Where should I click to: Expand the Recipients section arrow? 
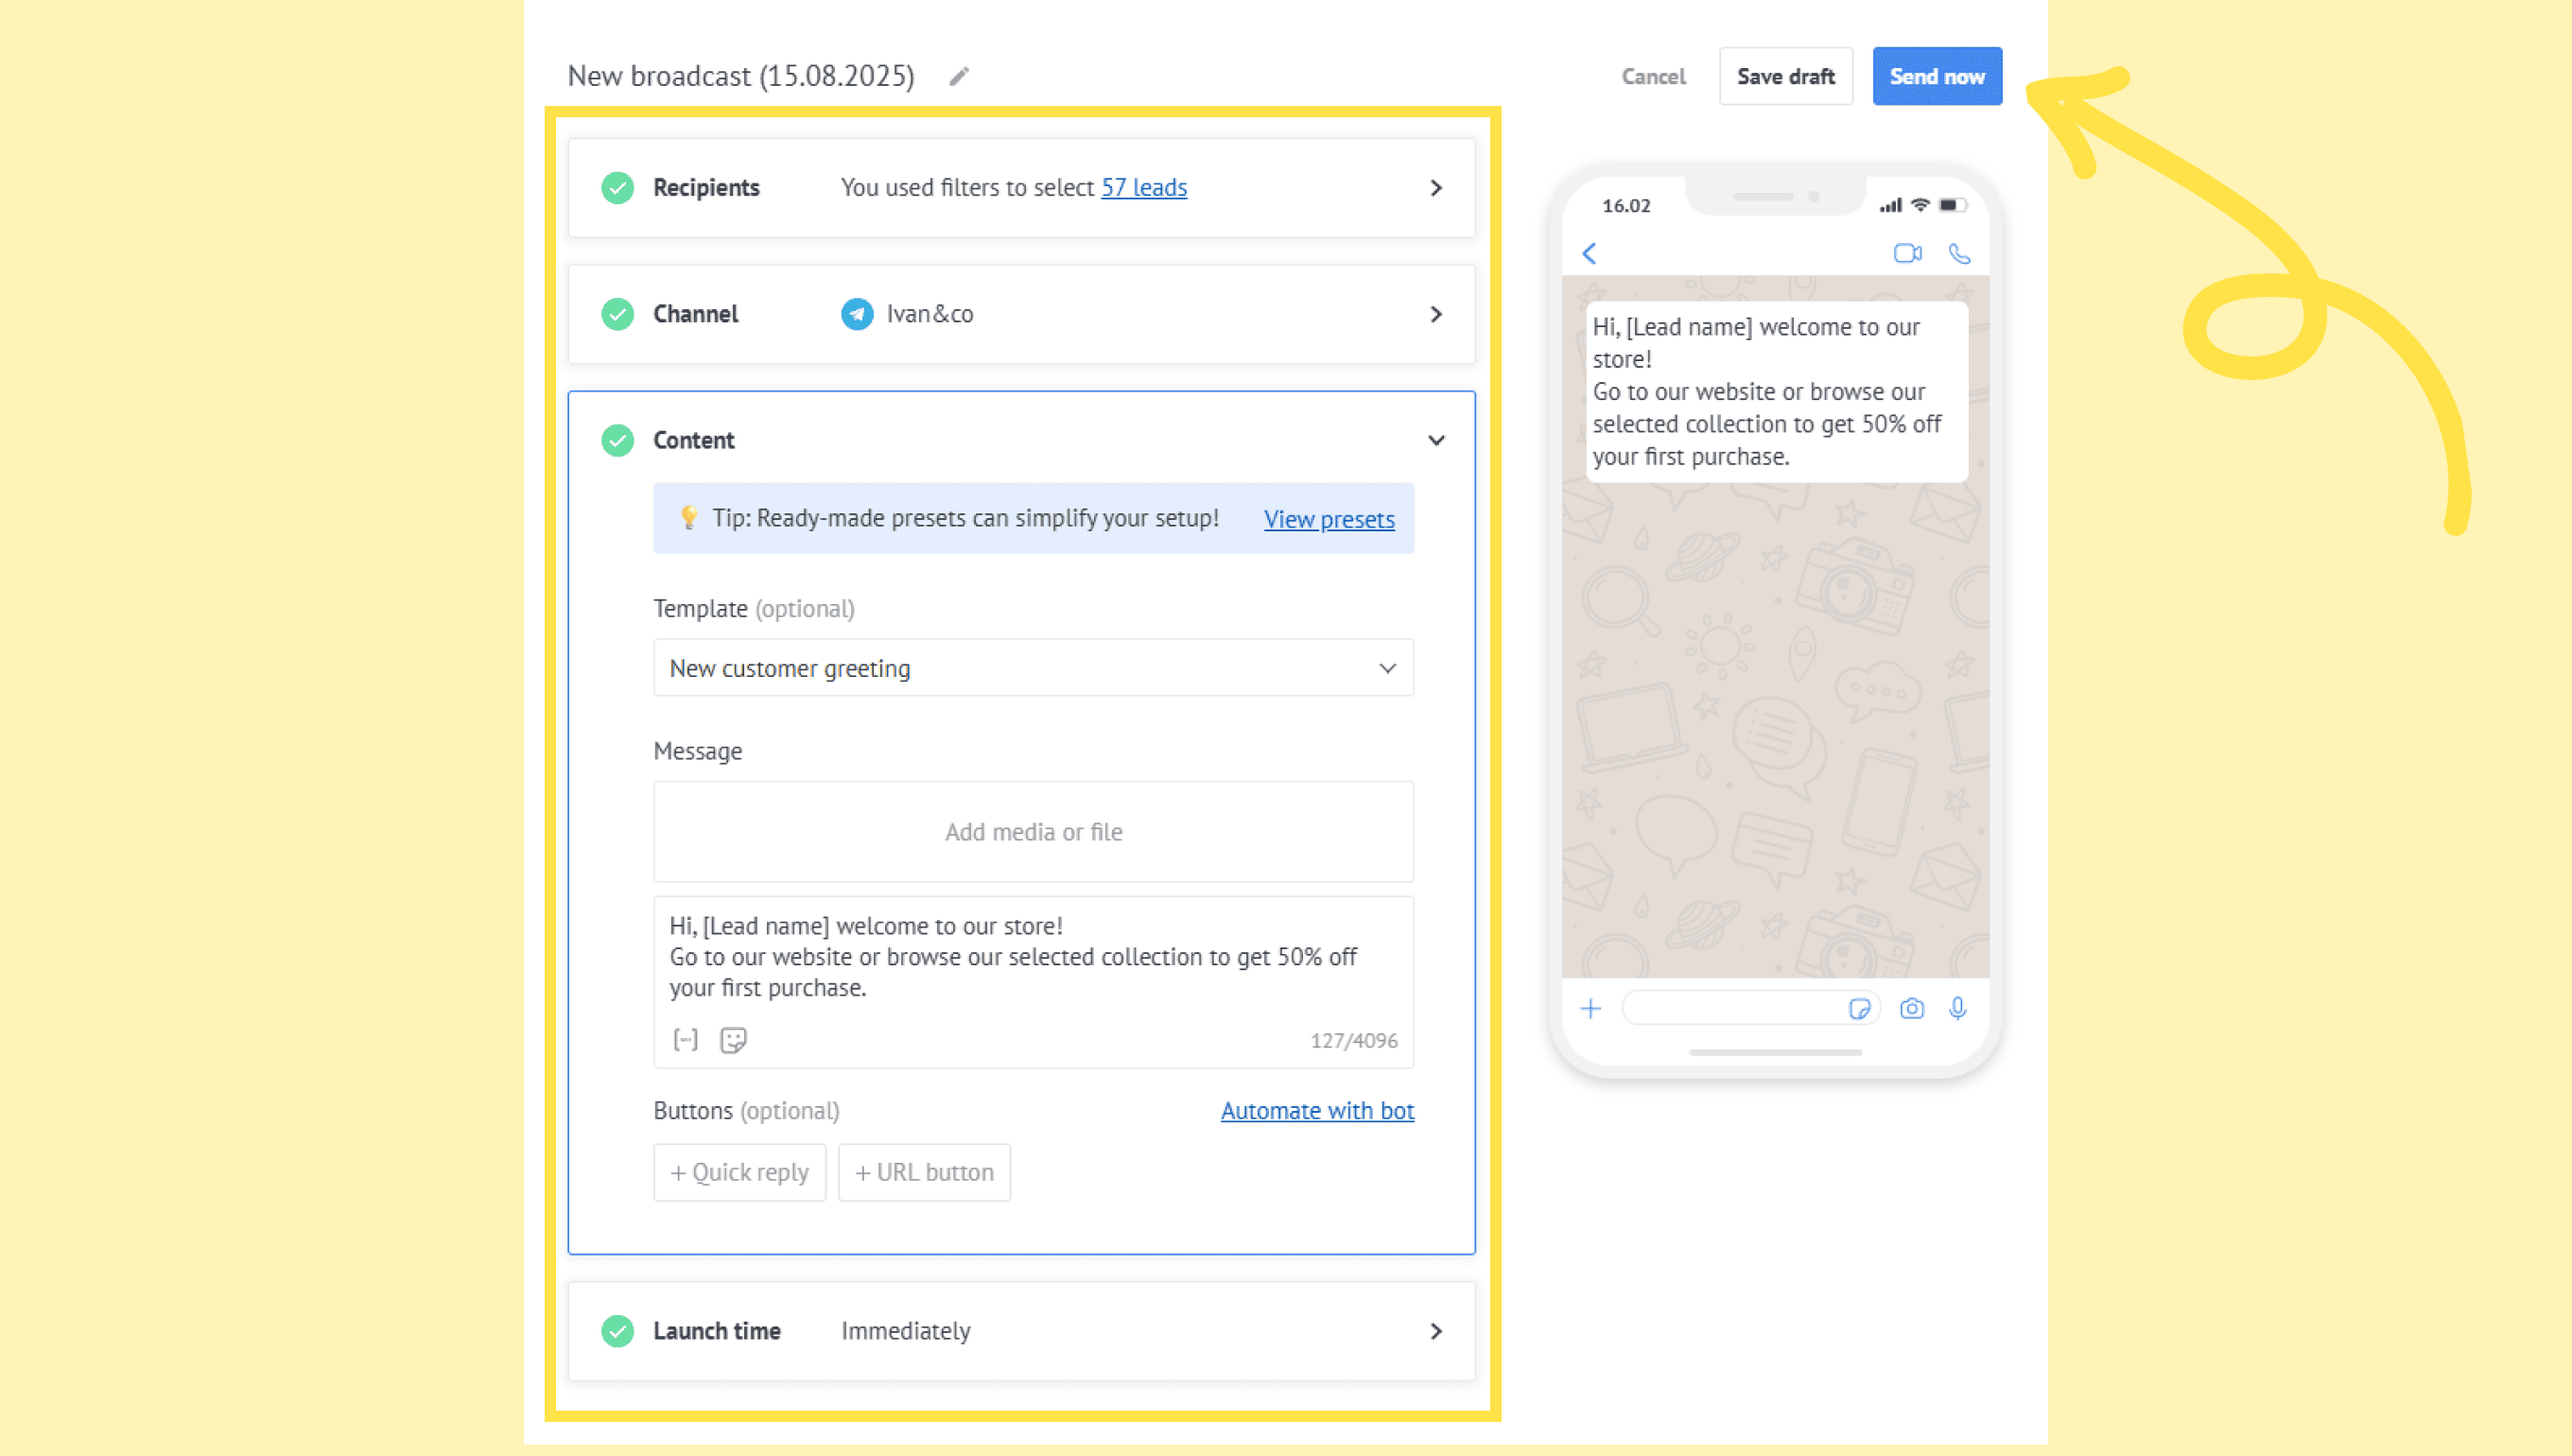point(1436,188)
